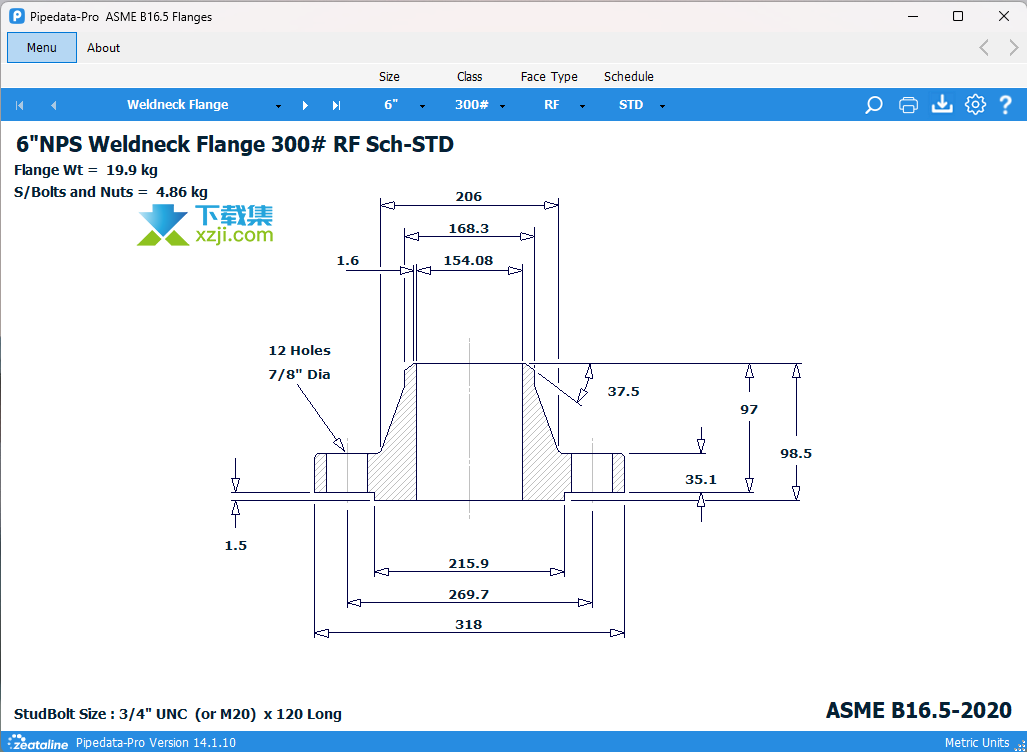The height and width of the screenshot is (752, 1027).
Task: Open the RF face type dropdown
Action: [x=582, y=106]
